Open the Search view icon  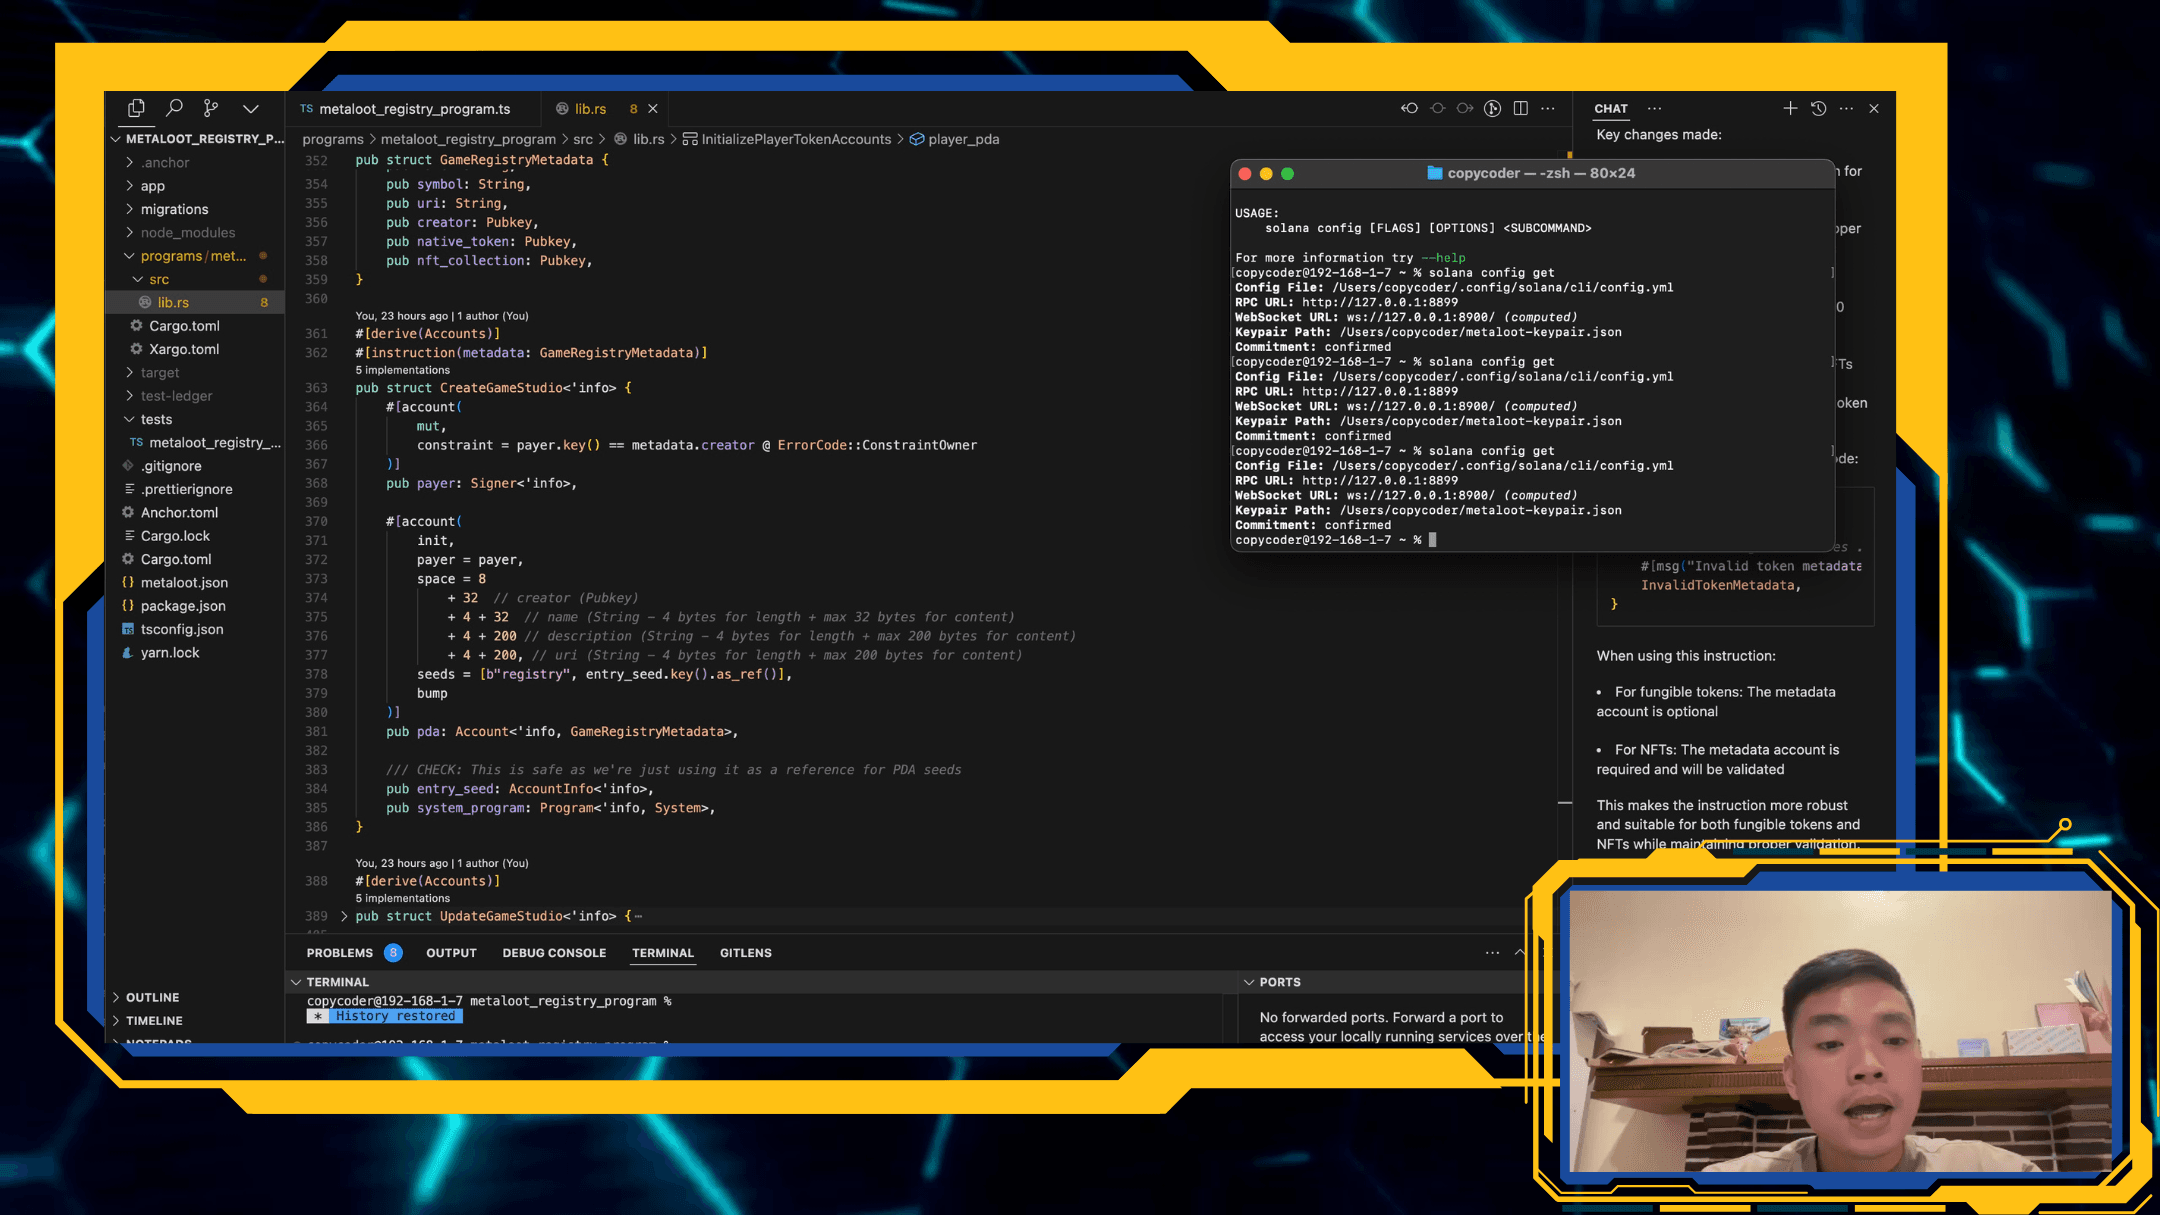174,108
